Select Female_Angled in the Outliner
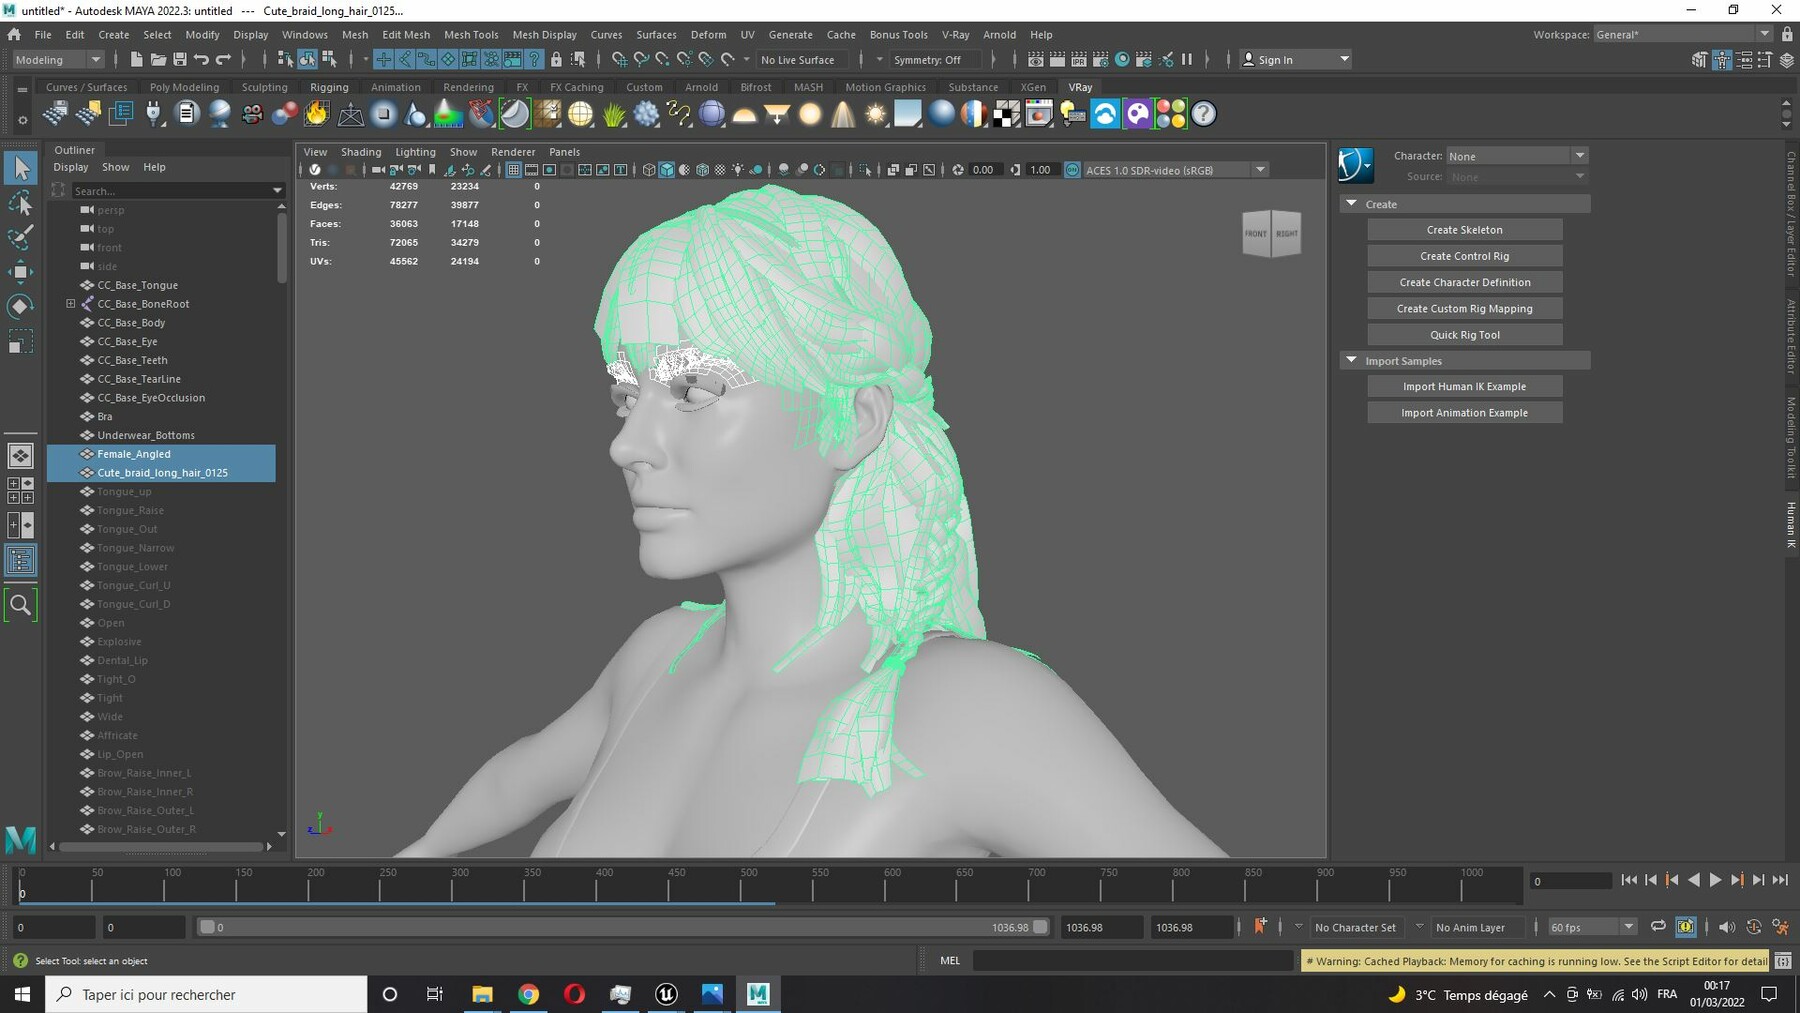Viewport: 1800px width, 1013px height. [x=162, y=454]
